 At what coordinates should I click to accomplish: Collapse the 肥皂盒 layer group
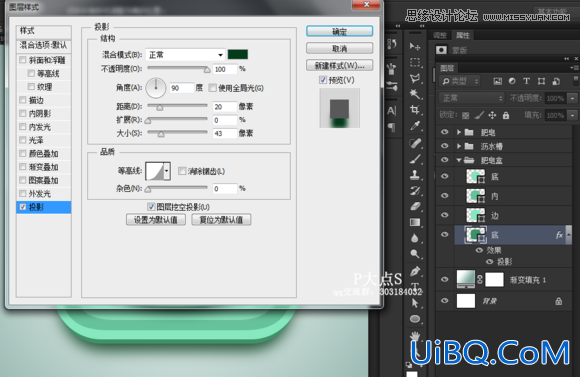coord(459,160)
